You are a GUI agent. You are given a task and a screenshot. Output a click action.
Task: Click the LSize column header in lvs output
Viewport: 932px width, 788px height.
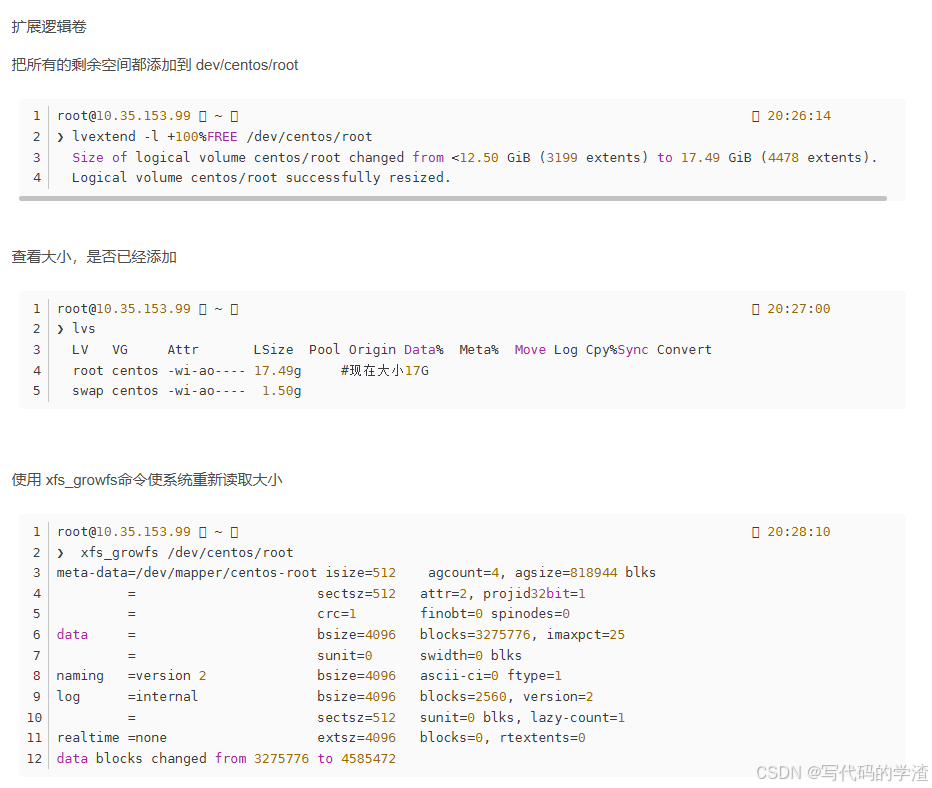coord(273,350)
